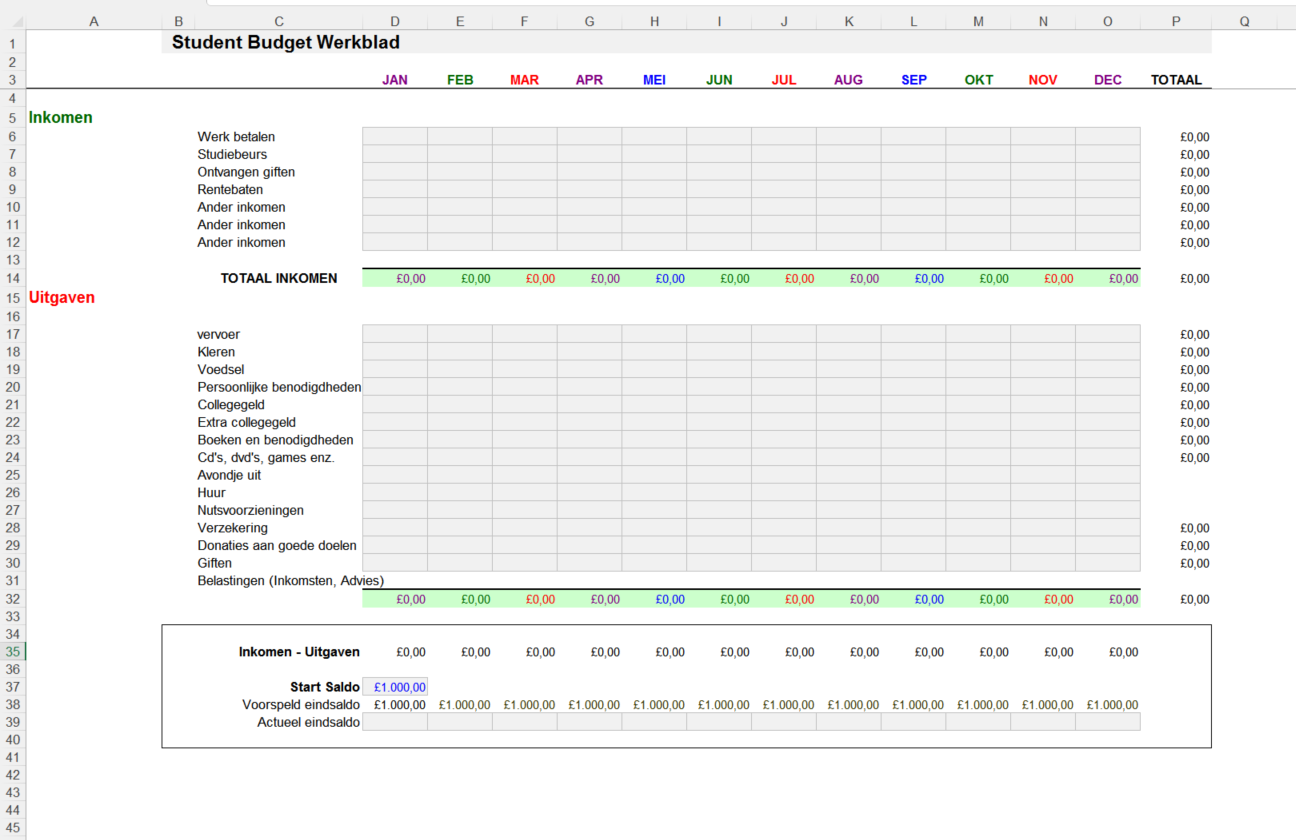Select row 14 via its row header

coord(13,278)
